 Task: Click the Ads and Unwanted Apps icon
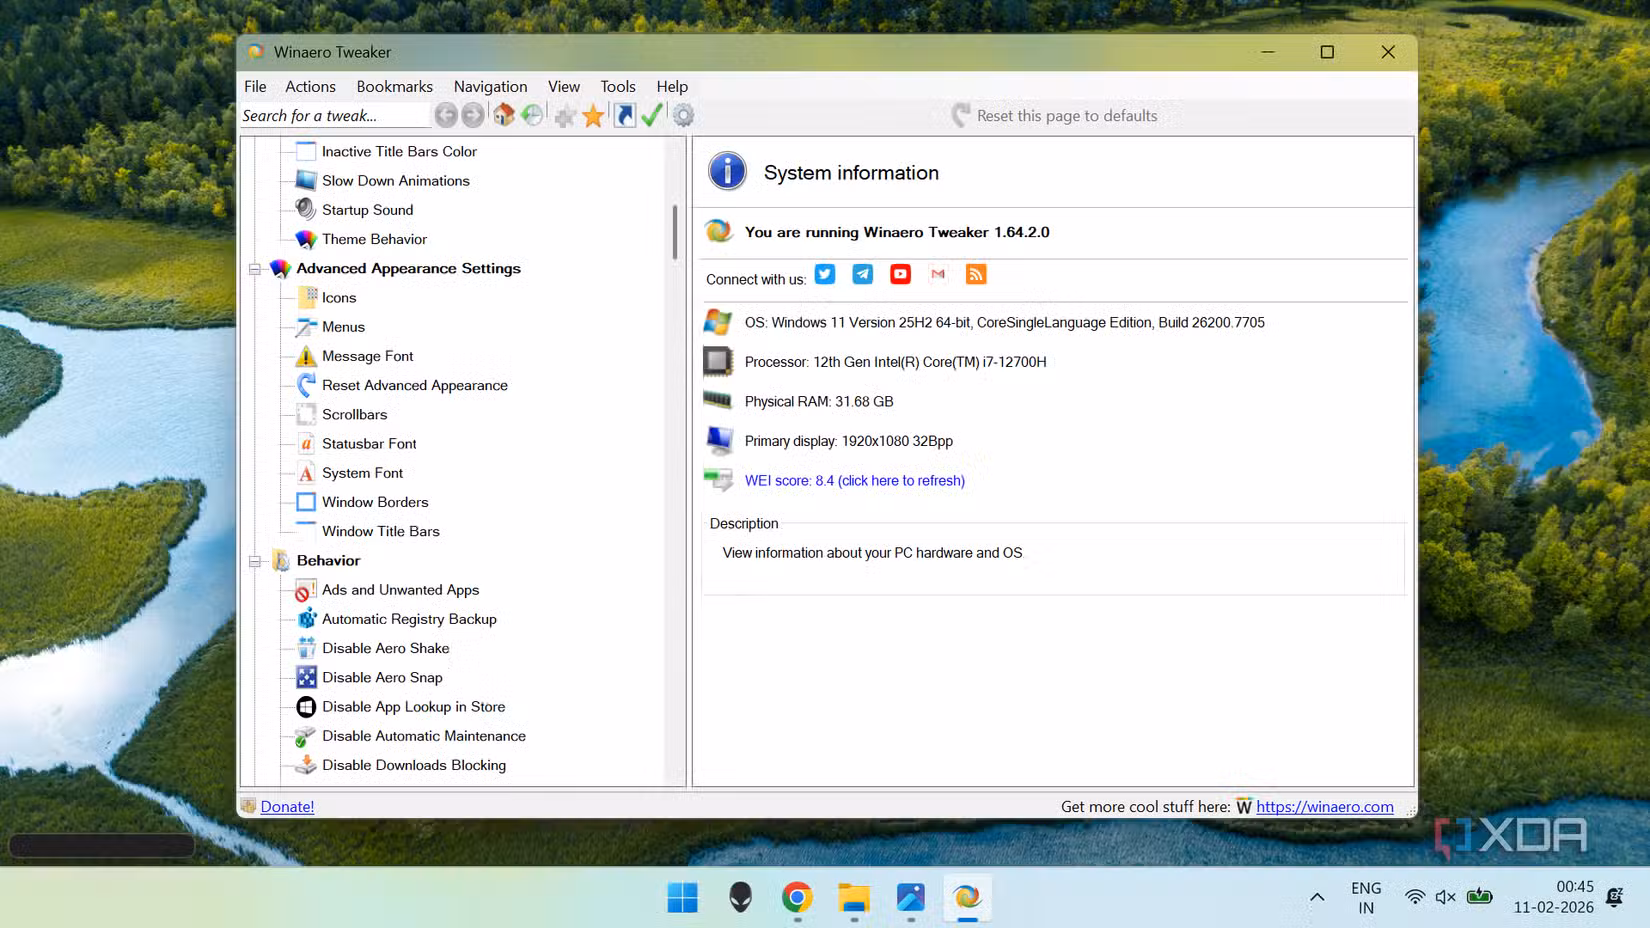point(306,590)
